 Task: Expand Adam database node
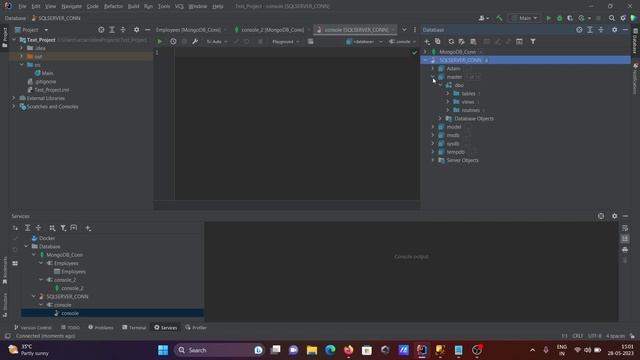[433, 69]
